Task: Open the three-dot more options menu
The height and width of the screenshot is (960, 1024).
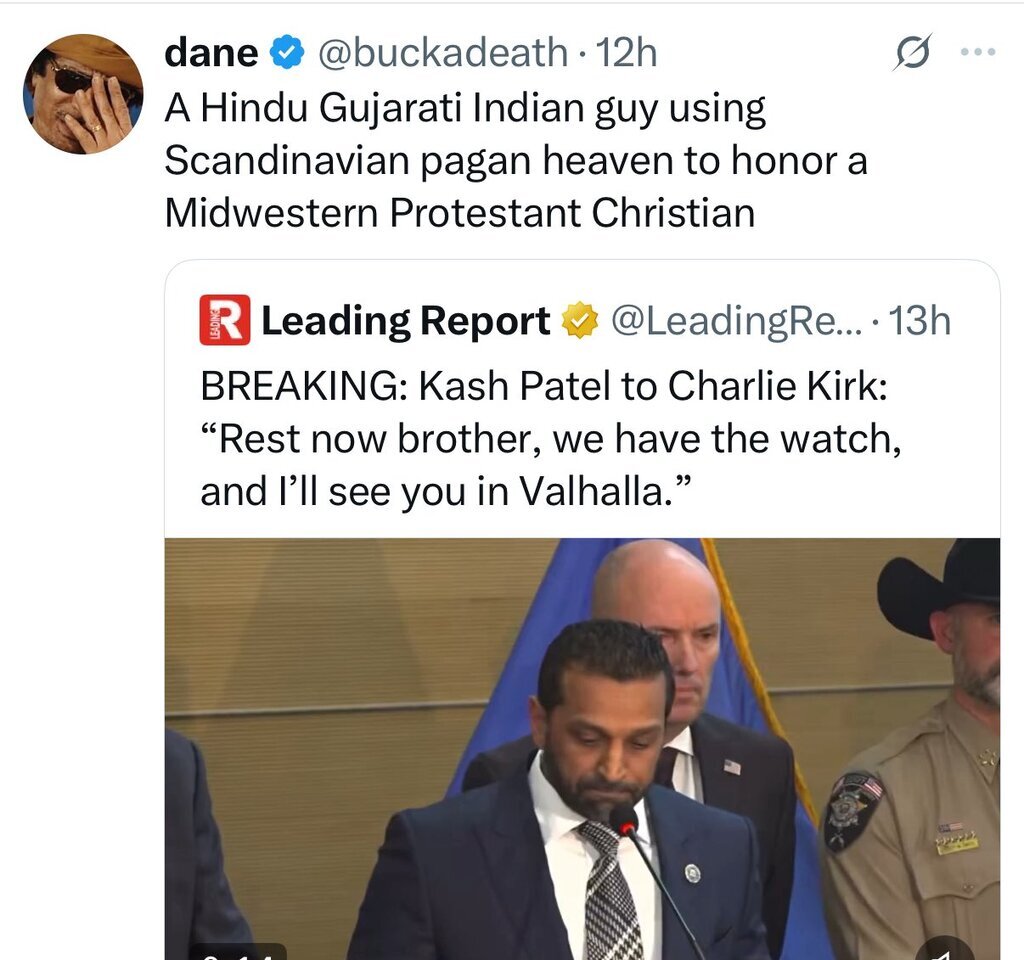Action: pos(978,52)
